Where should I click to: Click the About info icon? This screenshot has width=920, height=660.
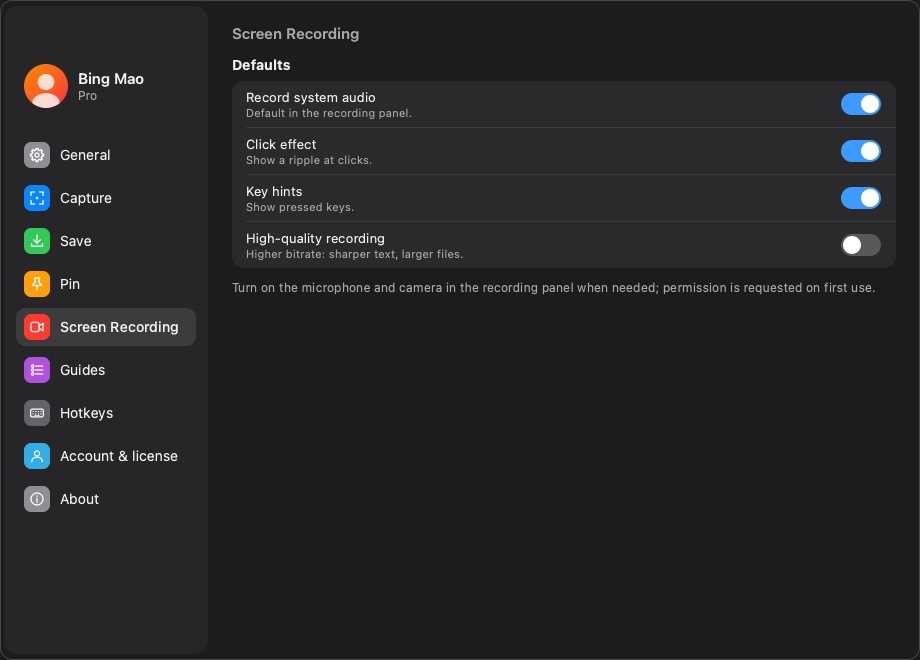36,499
